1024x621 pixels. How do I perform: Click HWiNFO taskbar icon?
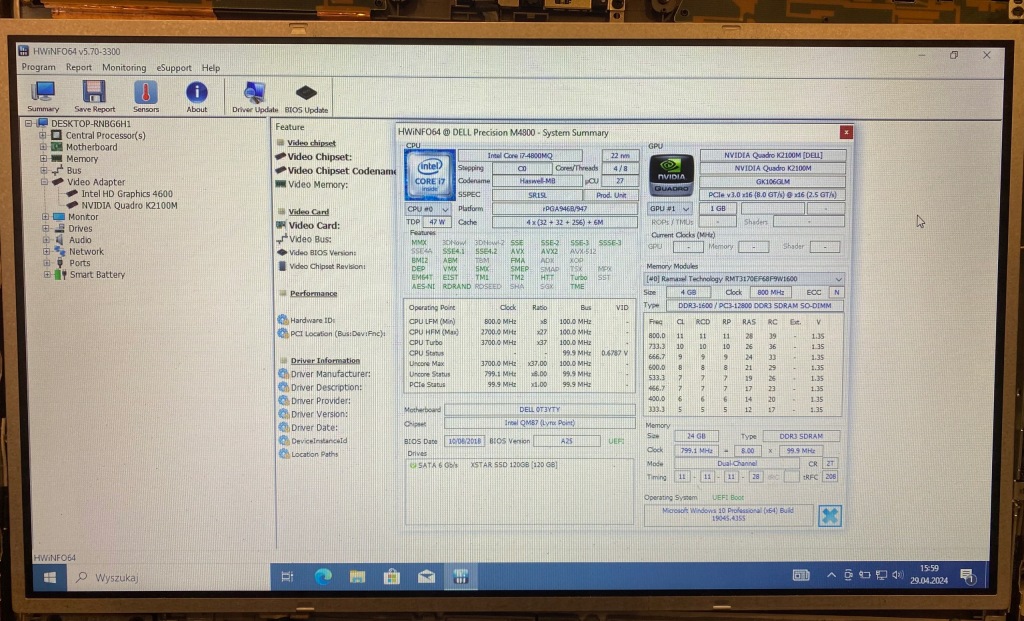pyautogui.click(x=460, y=577)
